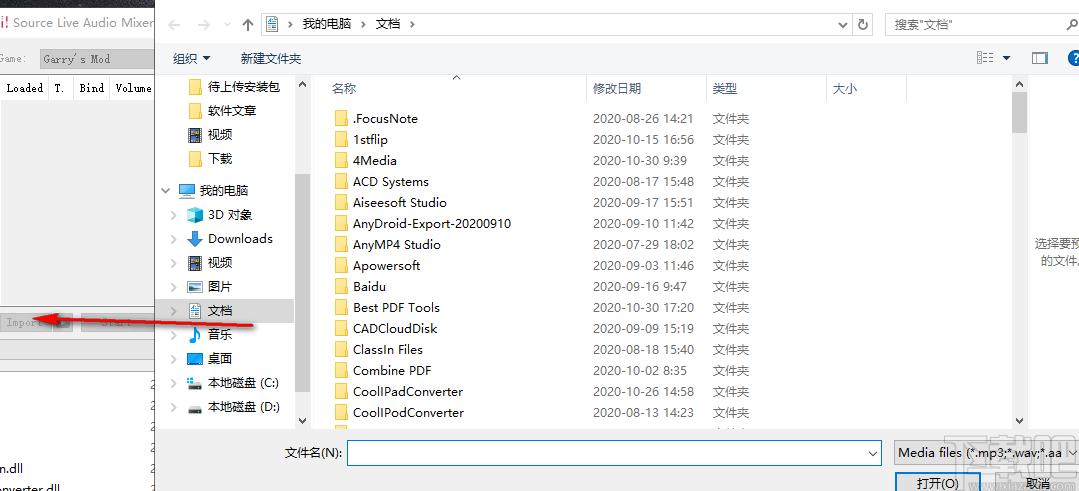Go forward with the right arrow navigation button
1079x491 pixels.
tap(204, 24)
